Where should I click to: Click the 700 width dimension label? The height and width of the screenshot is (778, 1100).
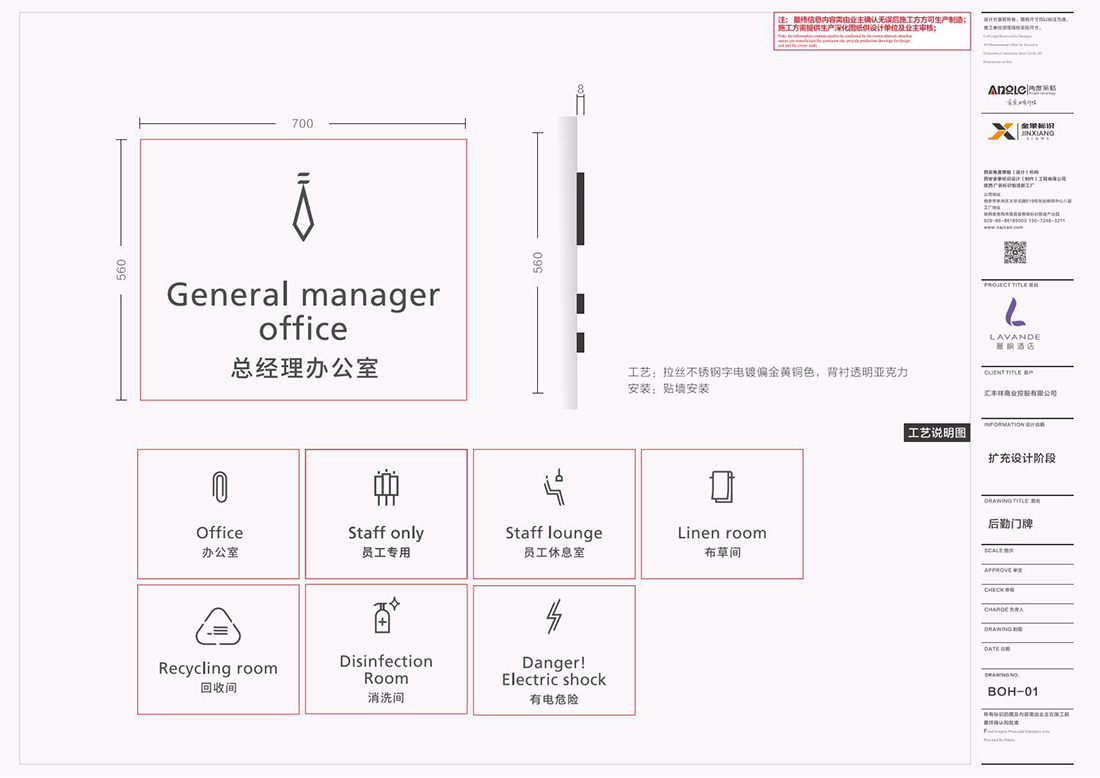tap(302, 124)
